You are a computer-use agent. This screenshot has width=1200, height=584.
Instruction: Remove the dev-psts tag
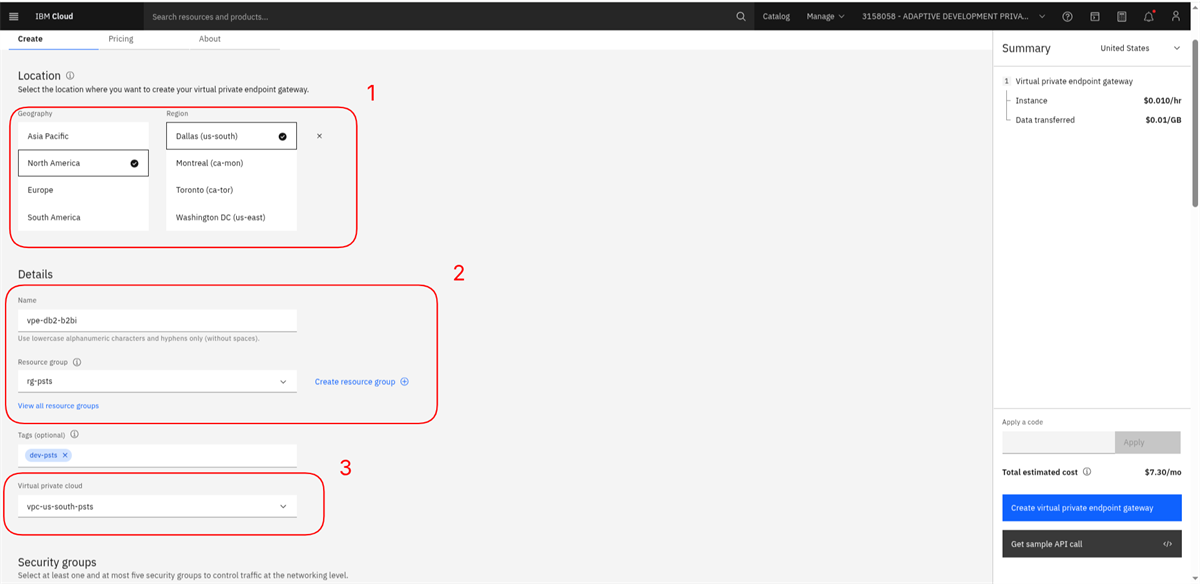(65, 455)
